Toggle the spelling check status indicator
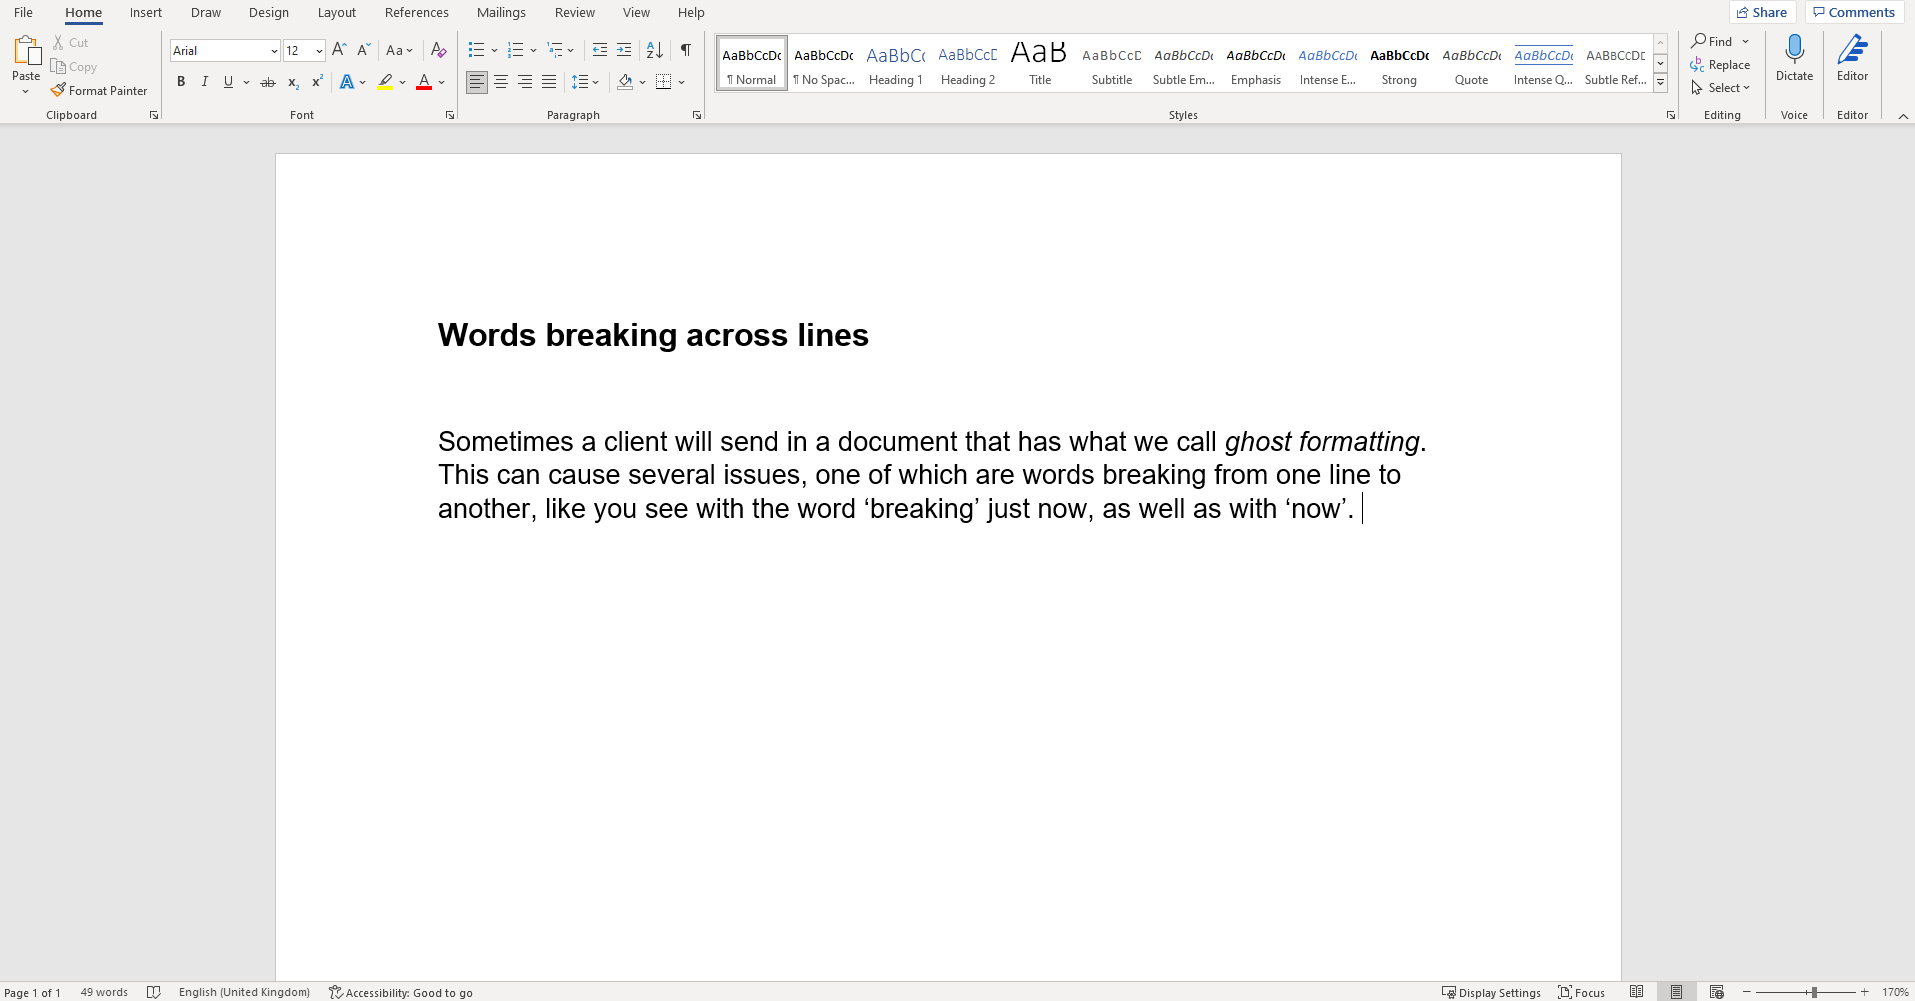The width and height of the screenshot is (1915, 1001). [154, 992]
